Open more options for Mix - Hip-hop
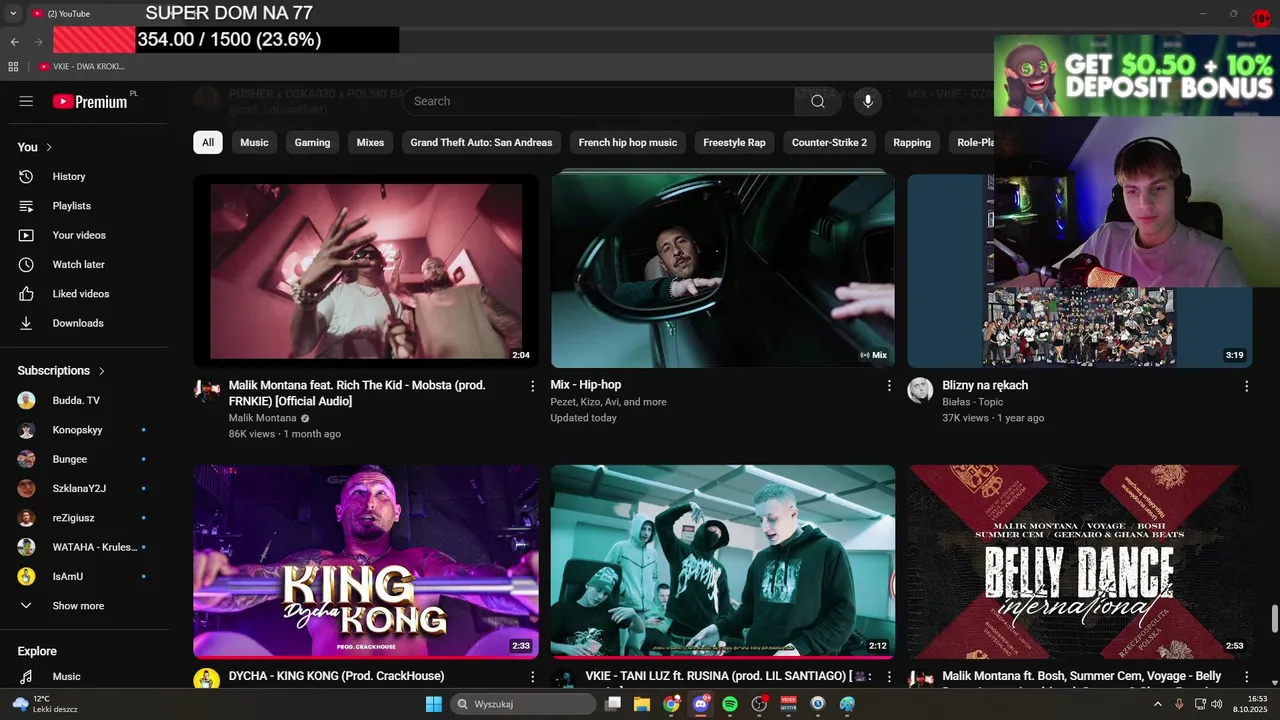 click(x=889, y=386)
